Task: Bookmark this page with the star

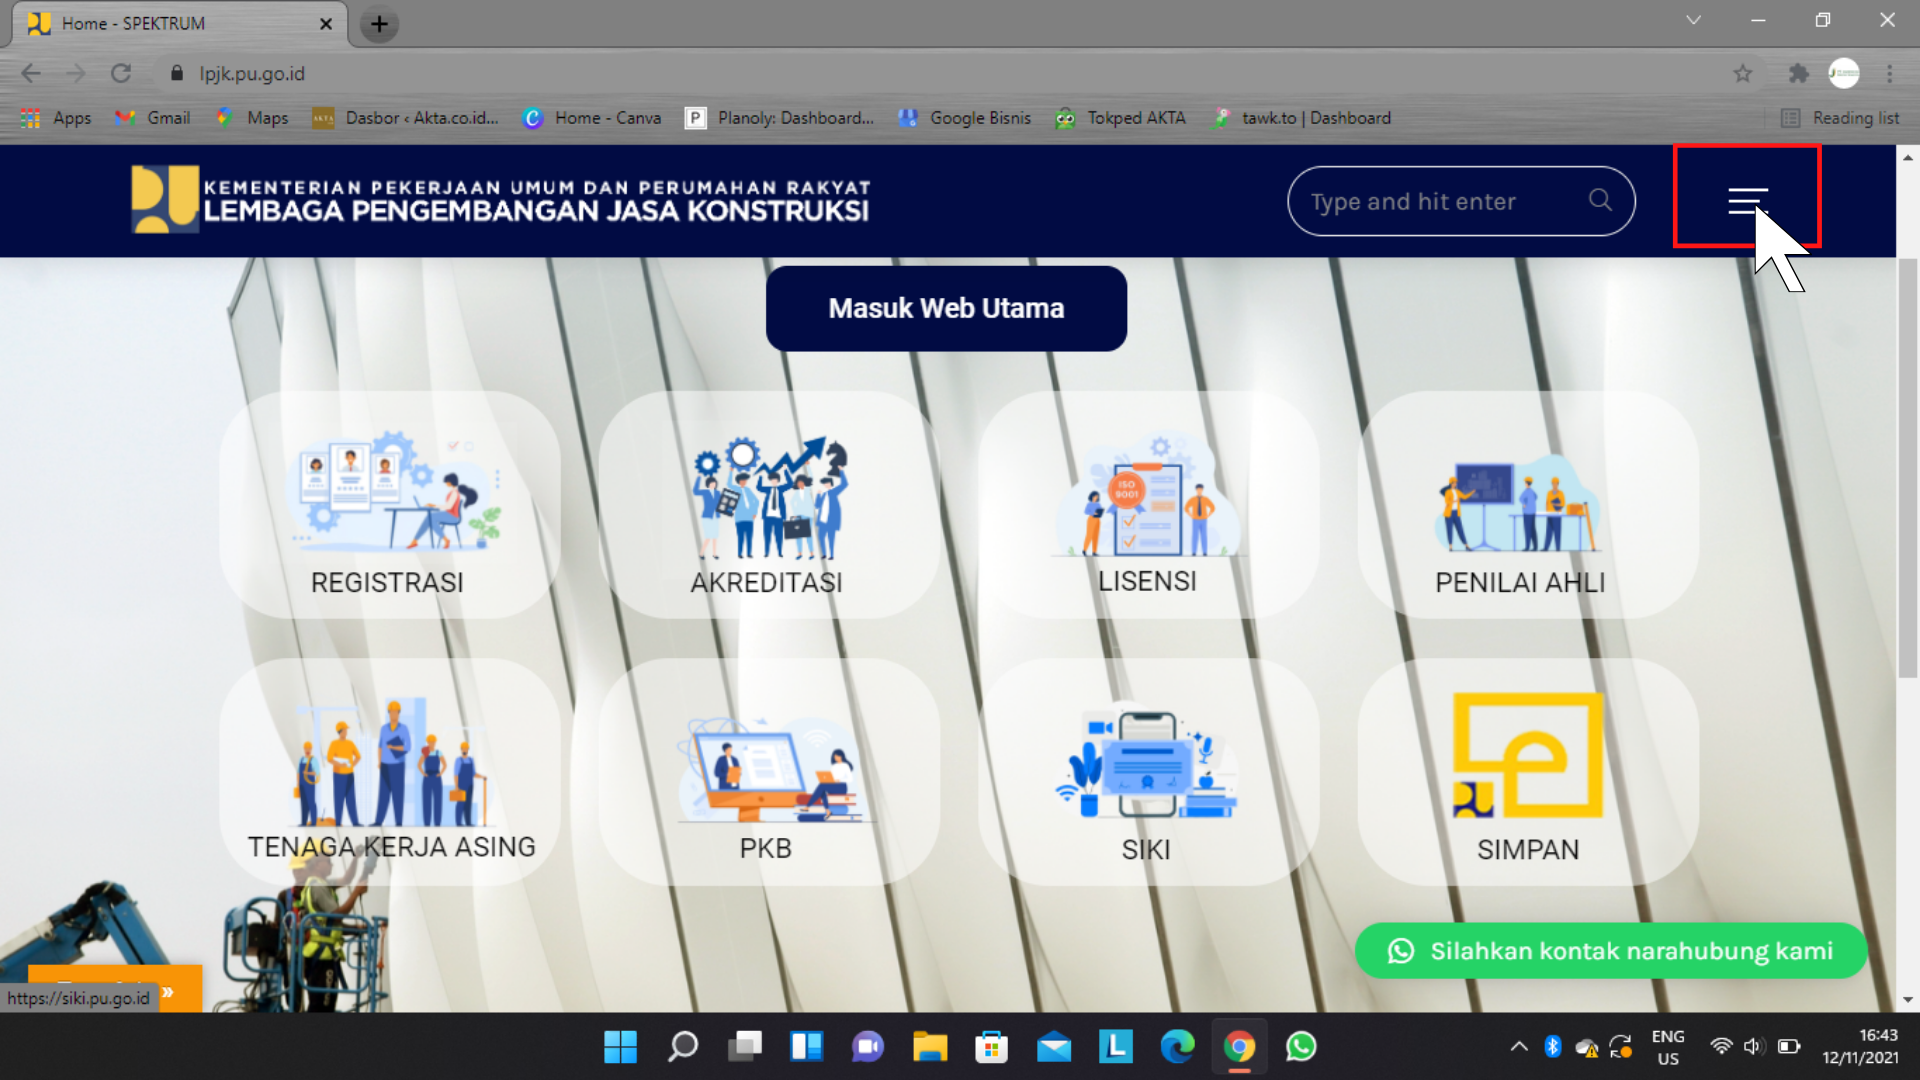Action: (x=1744, y=73)
